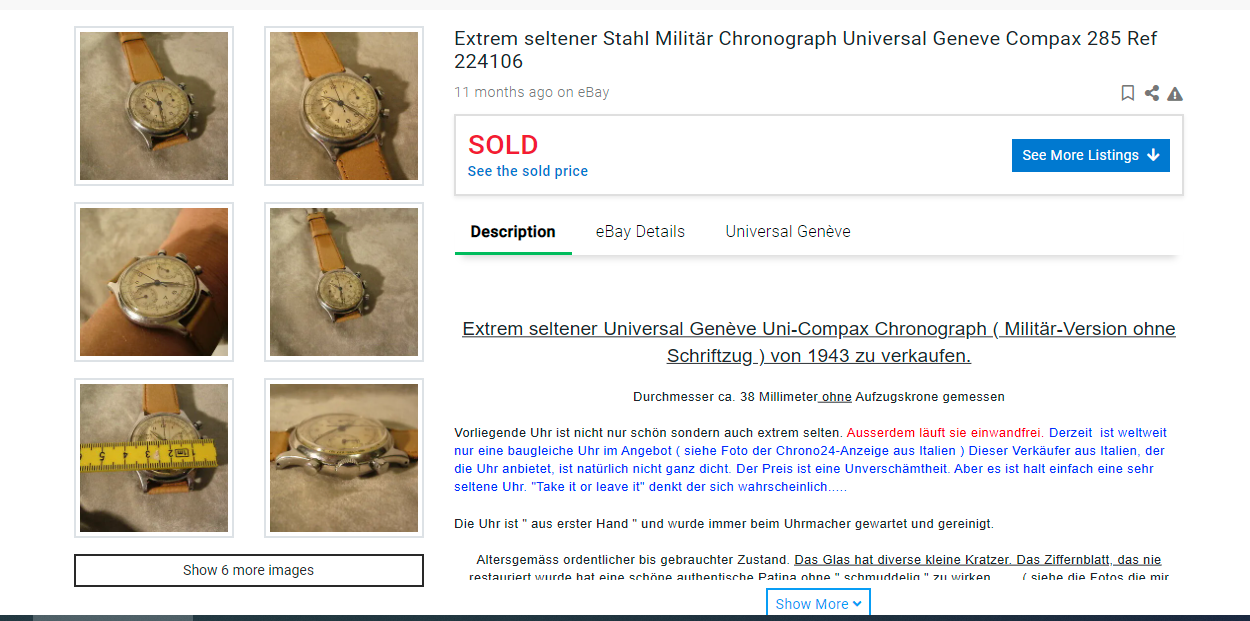
Task: Open the measuring tape photo thumbnail
Action: [154, 458]
